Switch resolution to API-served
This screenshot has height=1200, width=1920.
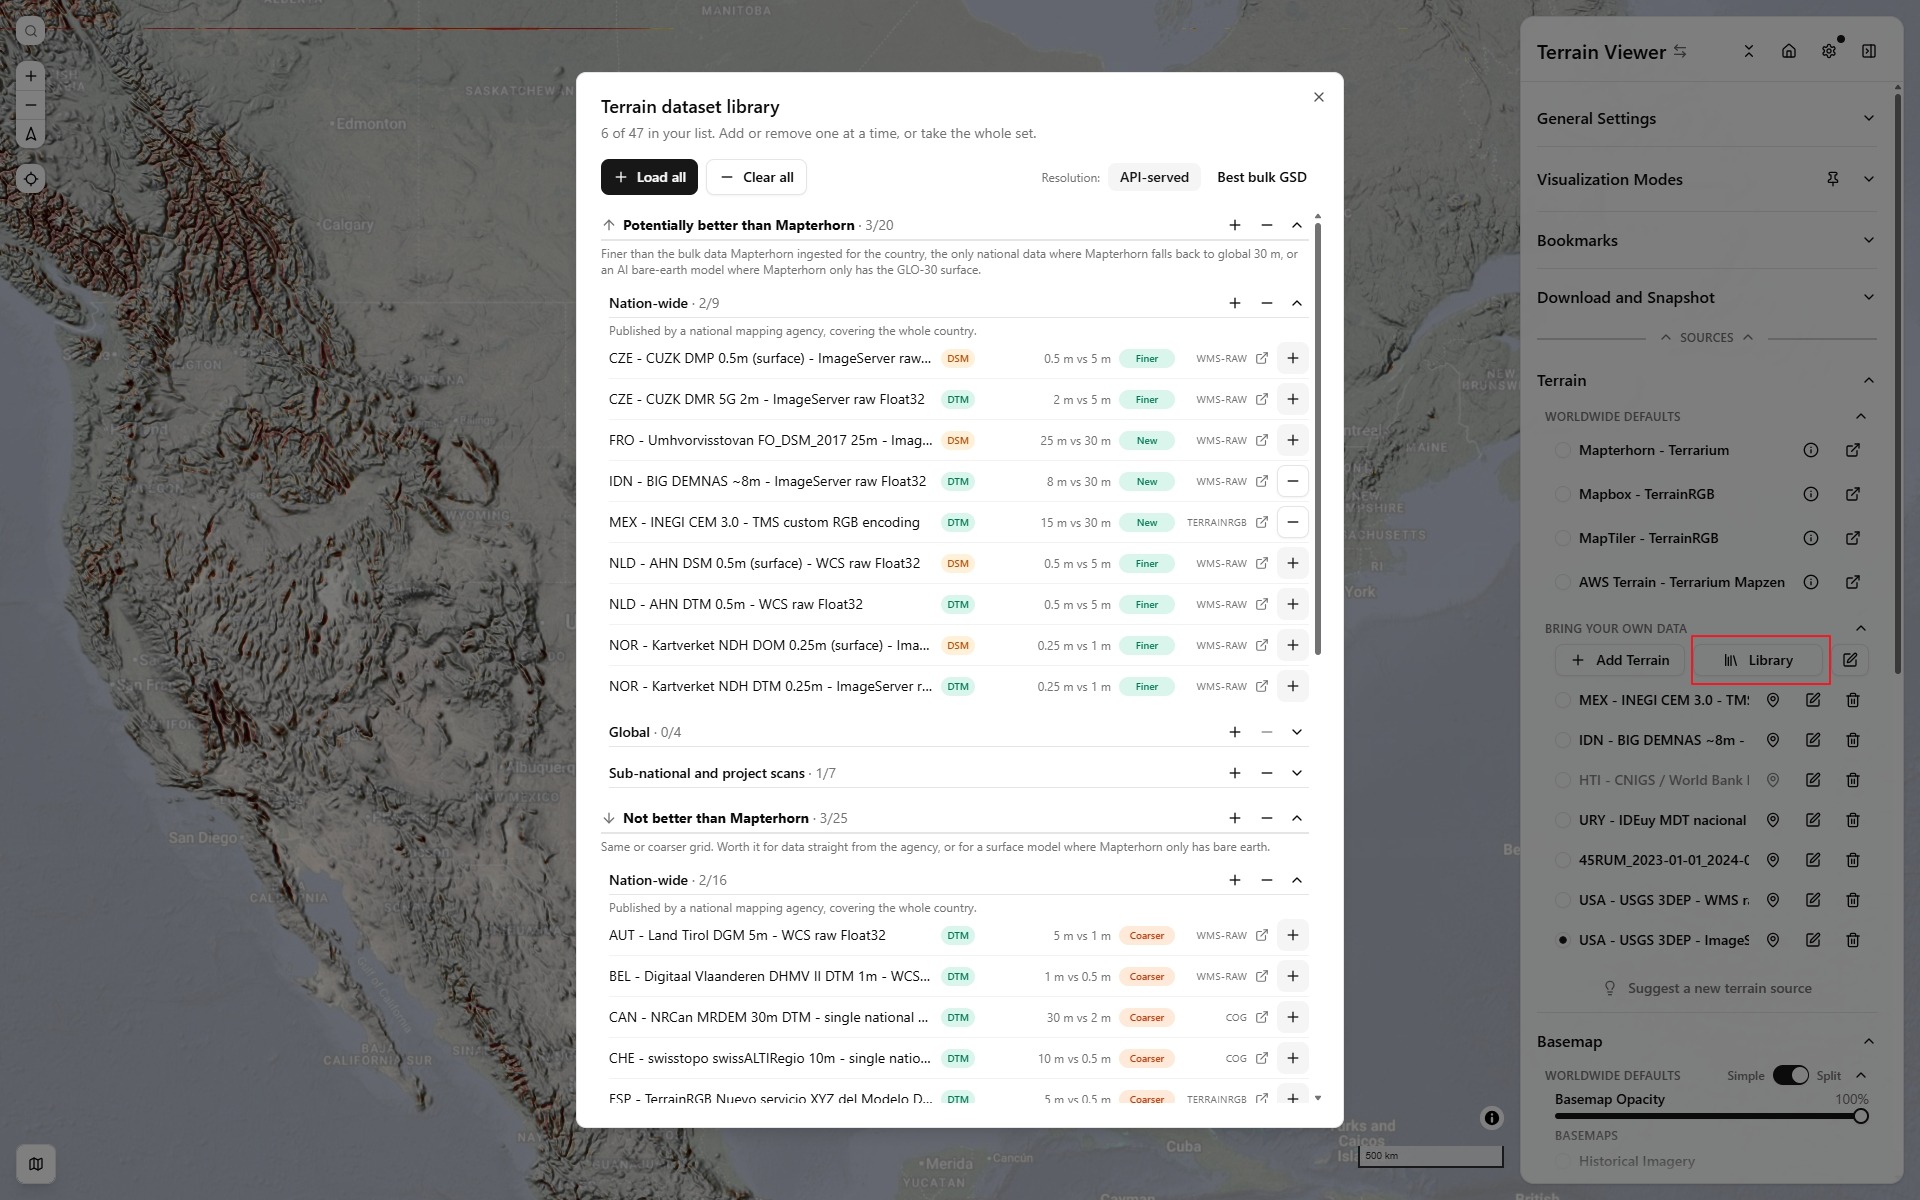pyautogui.click(x=1154, y=177)
